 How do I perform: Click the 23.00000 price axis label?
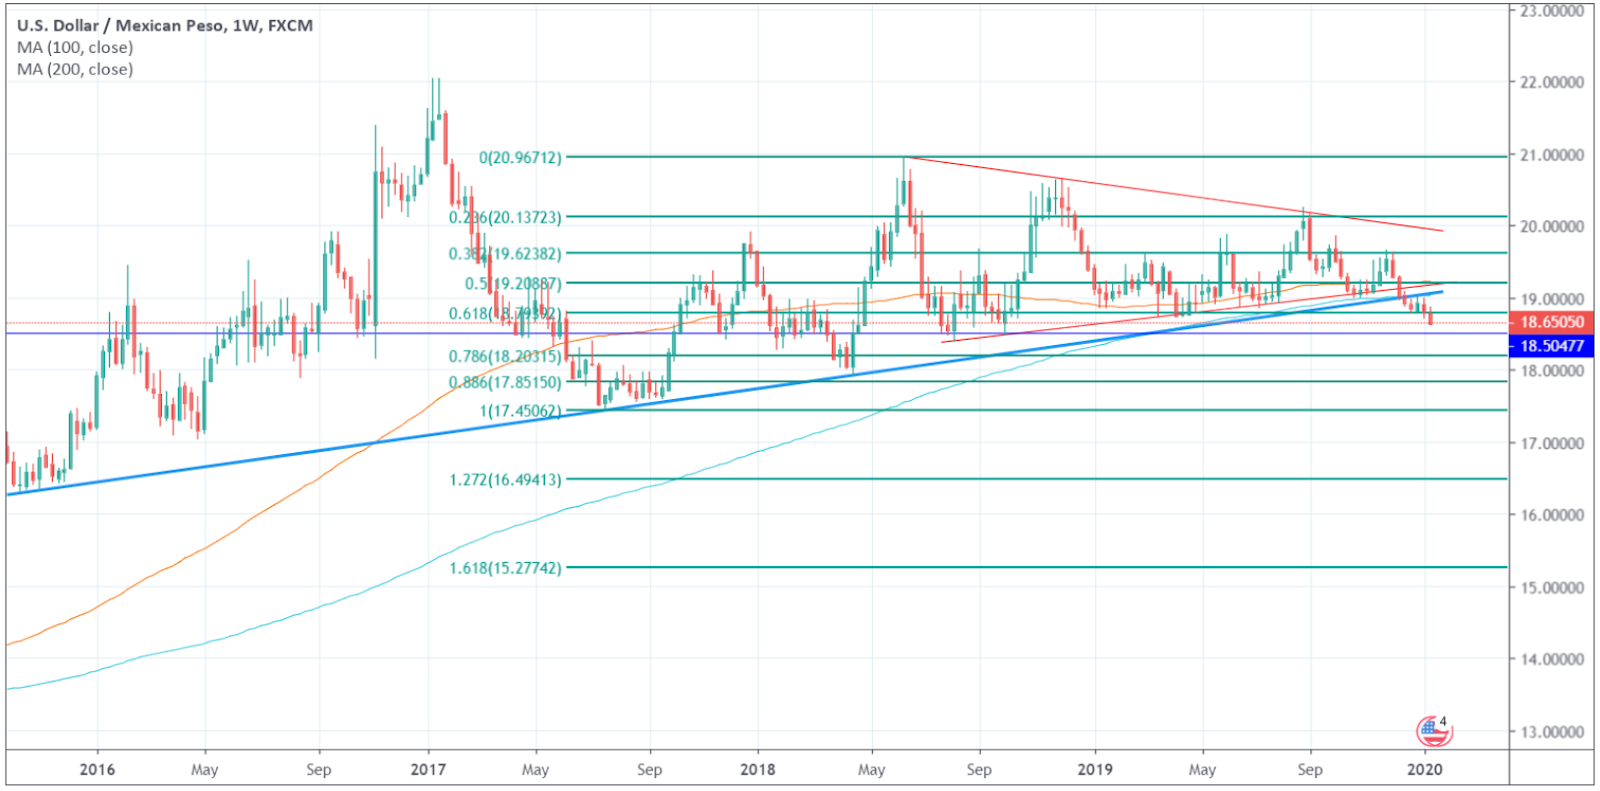1551,11
